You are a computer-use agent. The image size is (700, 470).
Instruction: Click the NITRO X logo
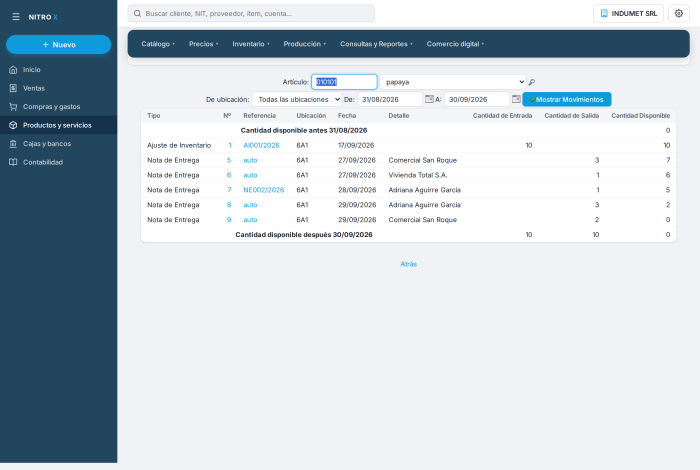pos(43,17)
